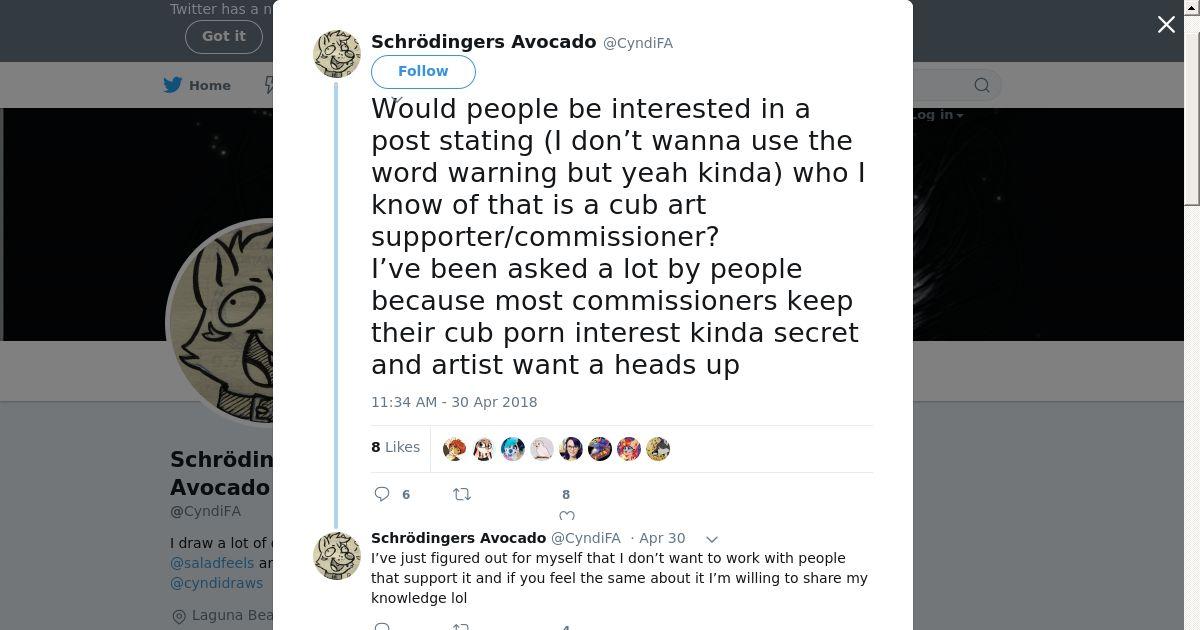
Task: Click the reply speech bubble icon
Action: tap(382, 494)
